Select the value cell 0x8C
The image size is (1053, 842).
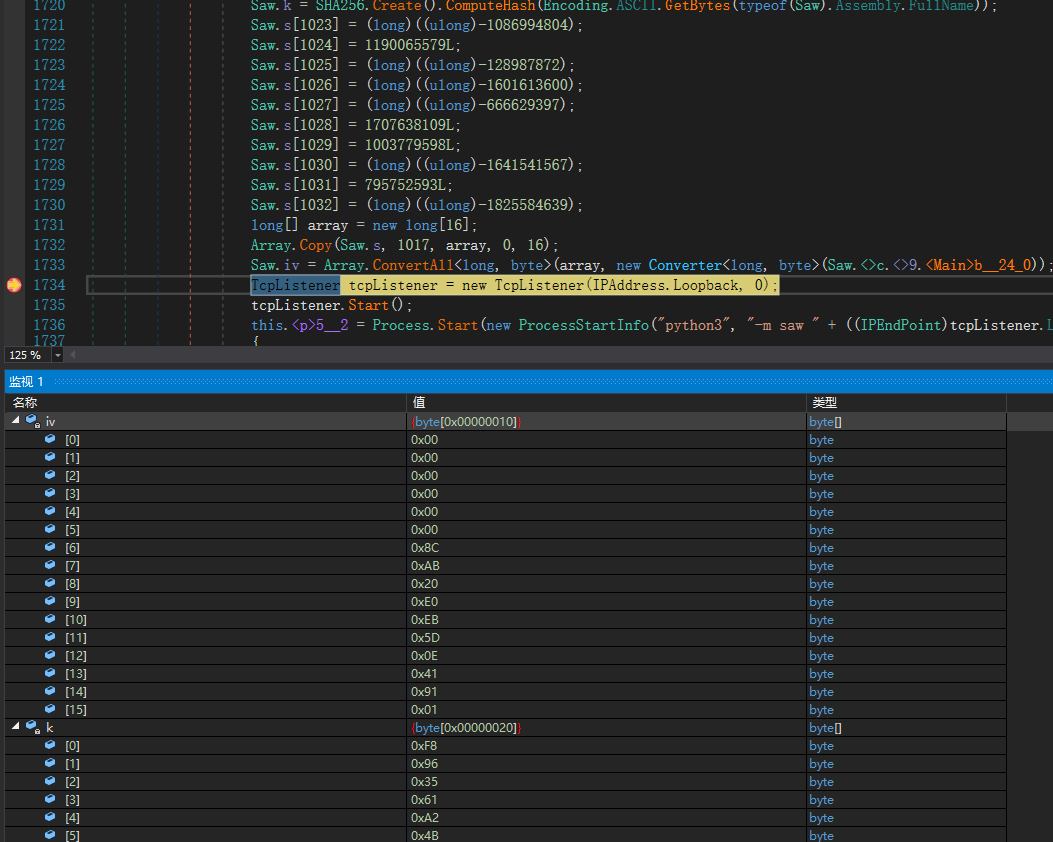click(606, 548)
